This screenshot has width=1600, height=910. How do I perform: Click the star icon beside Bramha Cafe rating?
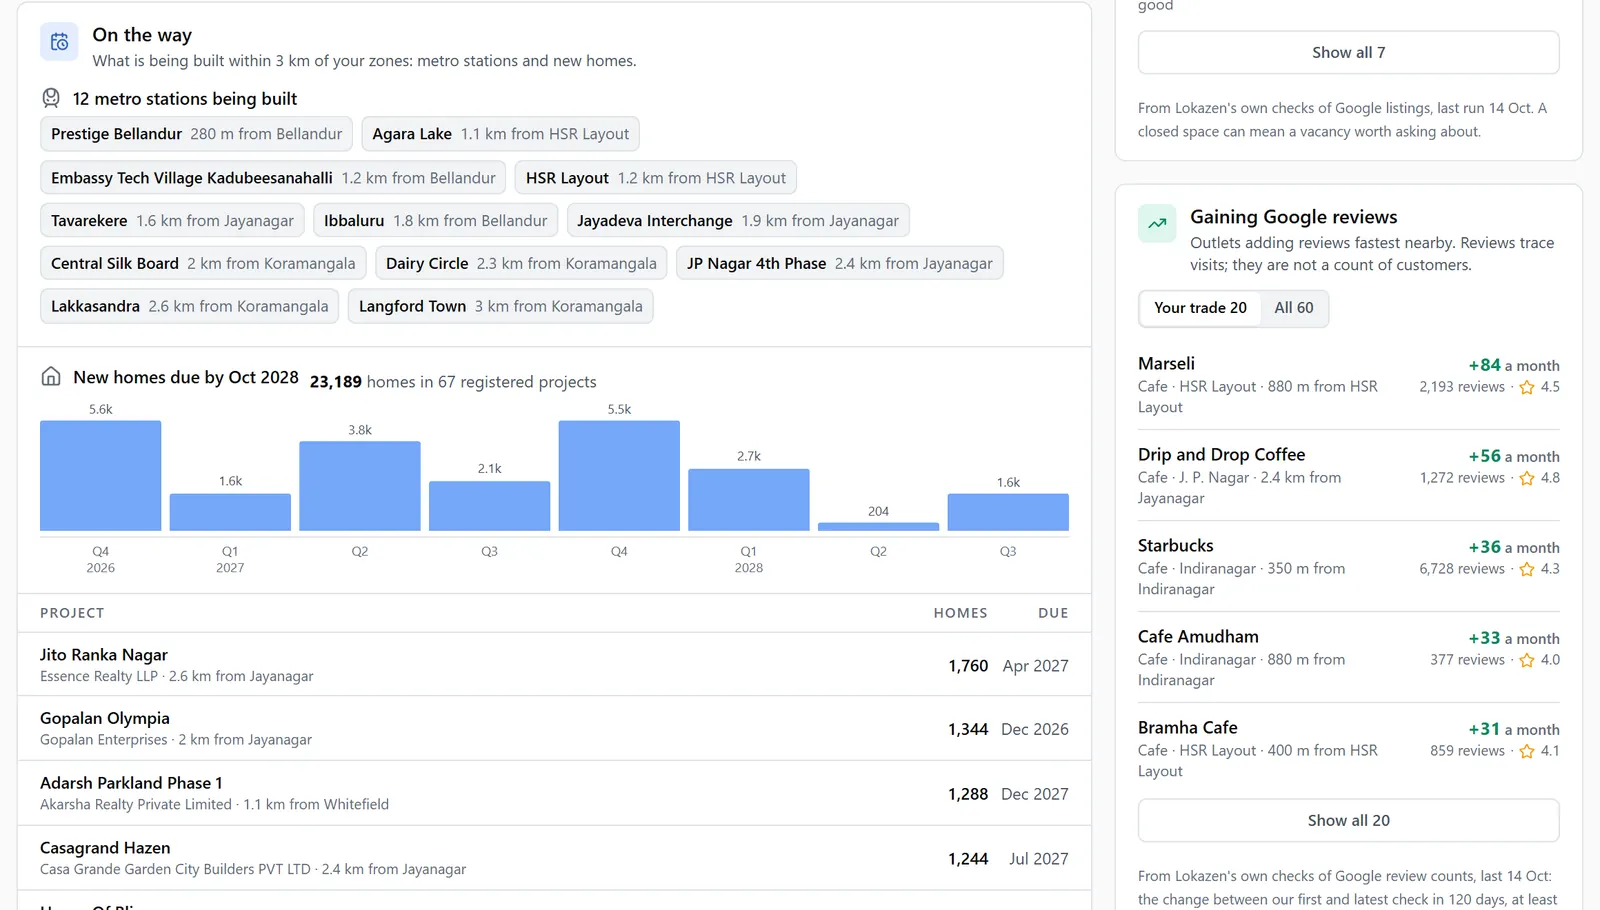[1527, 752]
